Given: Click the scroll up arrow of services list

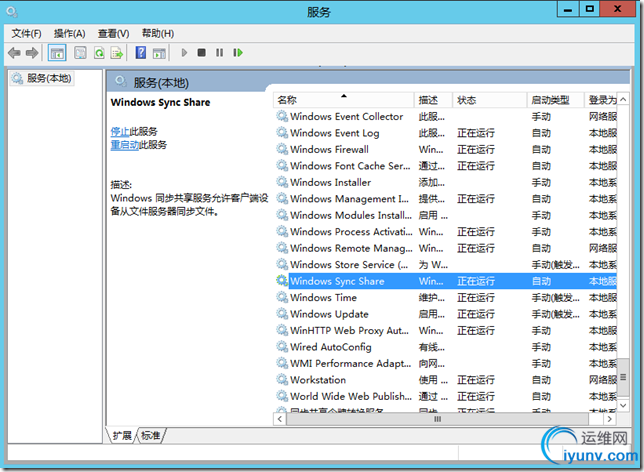Looking at the screenshot, I should coord(623,99).
